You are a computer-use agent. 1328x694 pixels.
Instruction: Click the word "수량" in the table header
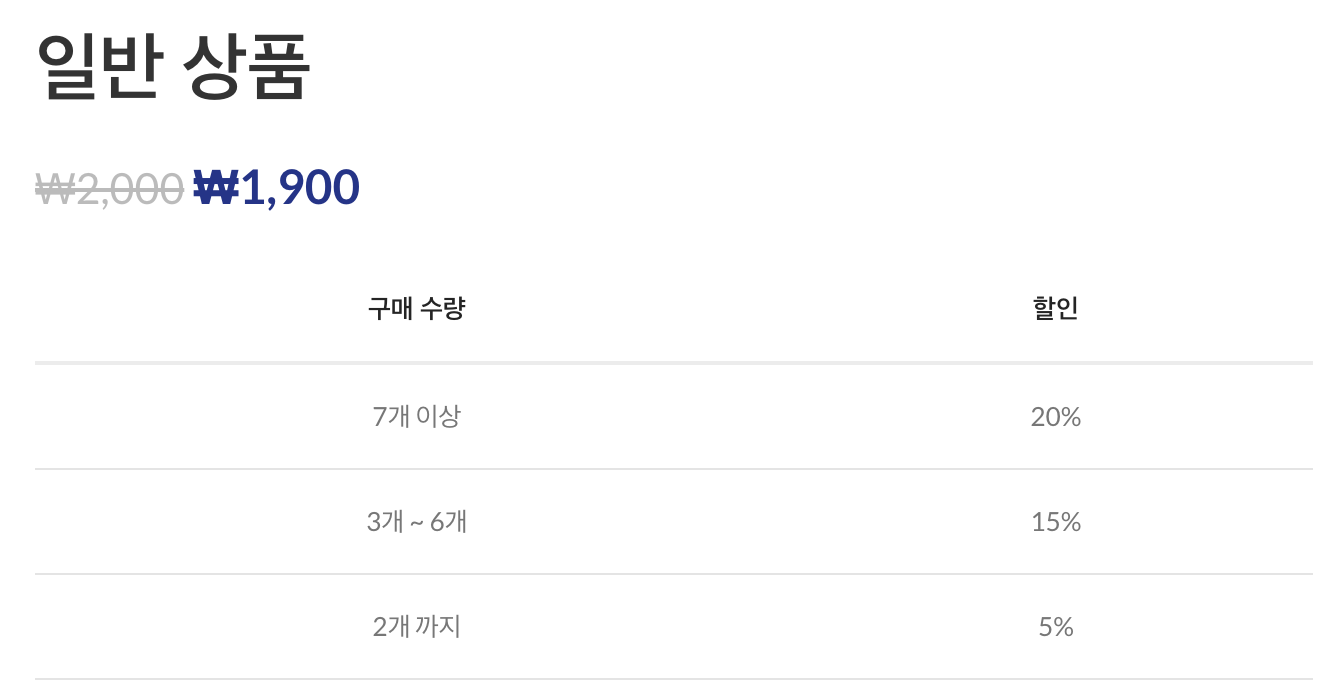444,308
